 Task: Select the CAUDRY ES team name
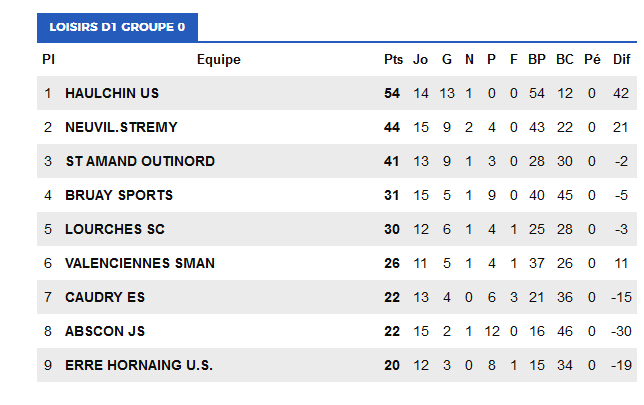105,297
